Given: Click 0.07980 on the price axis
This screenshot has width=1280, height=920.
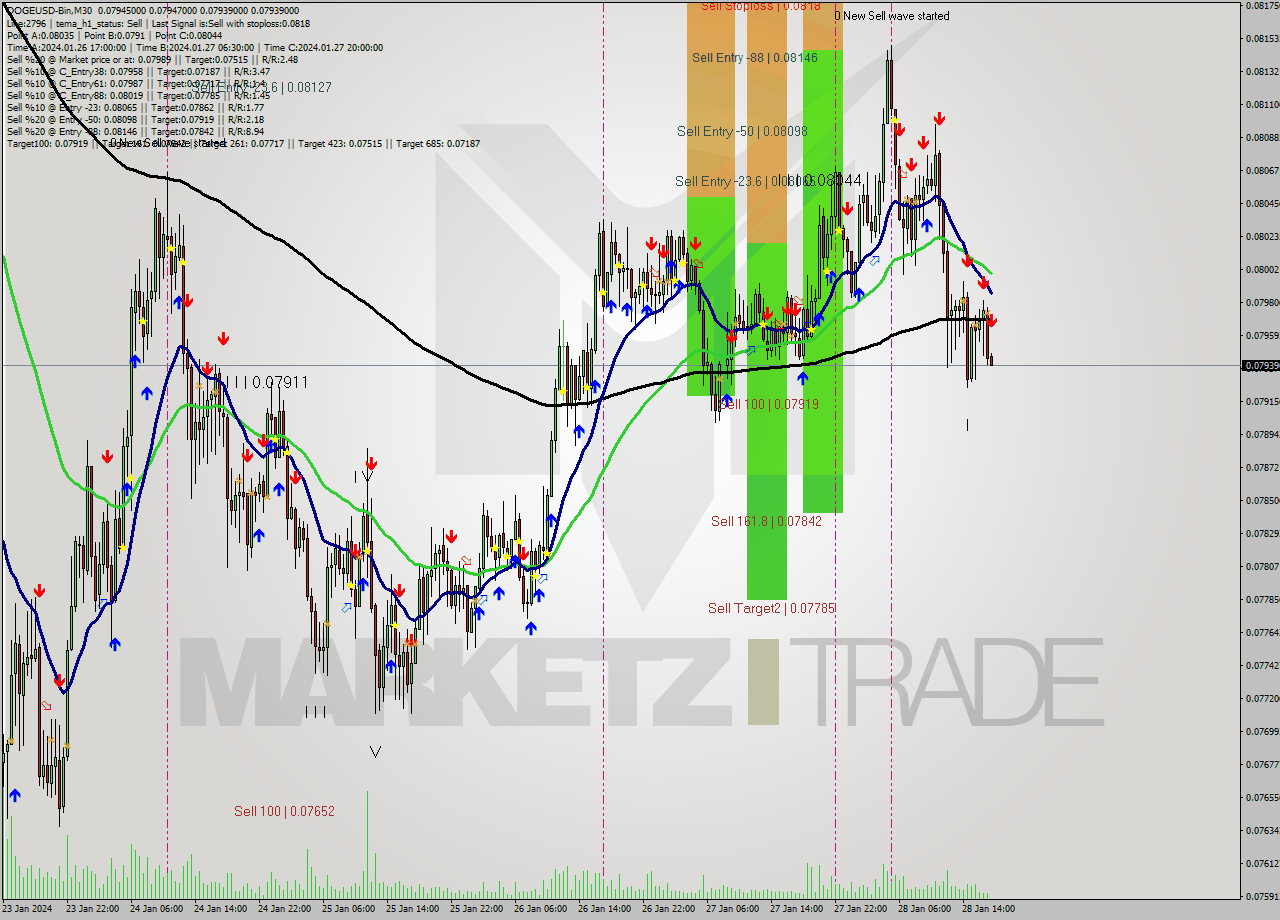Looking at the screenshot, I should point(1262,302).
